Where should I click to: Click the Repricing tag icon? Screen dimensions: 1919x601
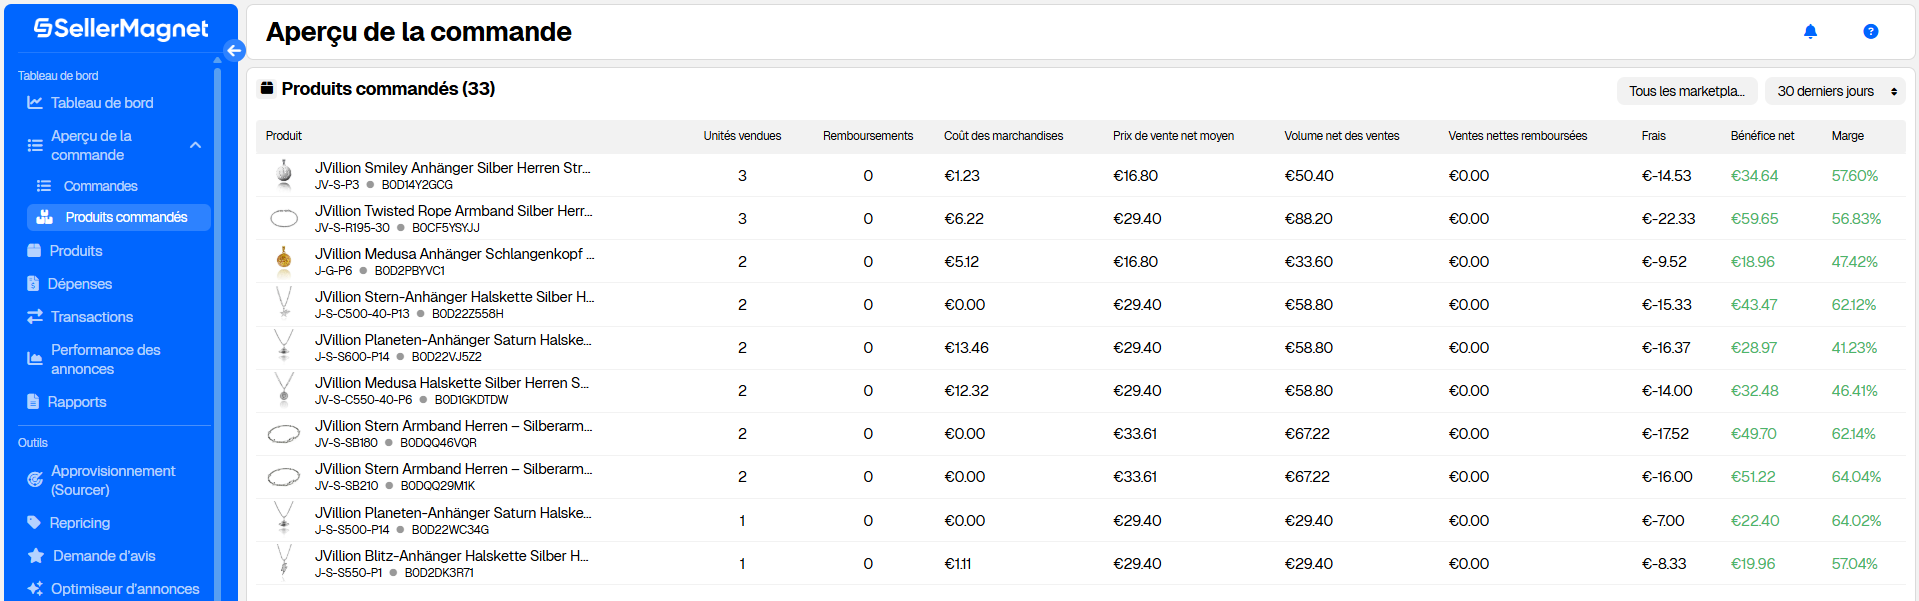35,523
